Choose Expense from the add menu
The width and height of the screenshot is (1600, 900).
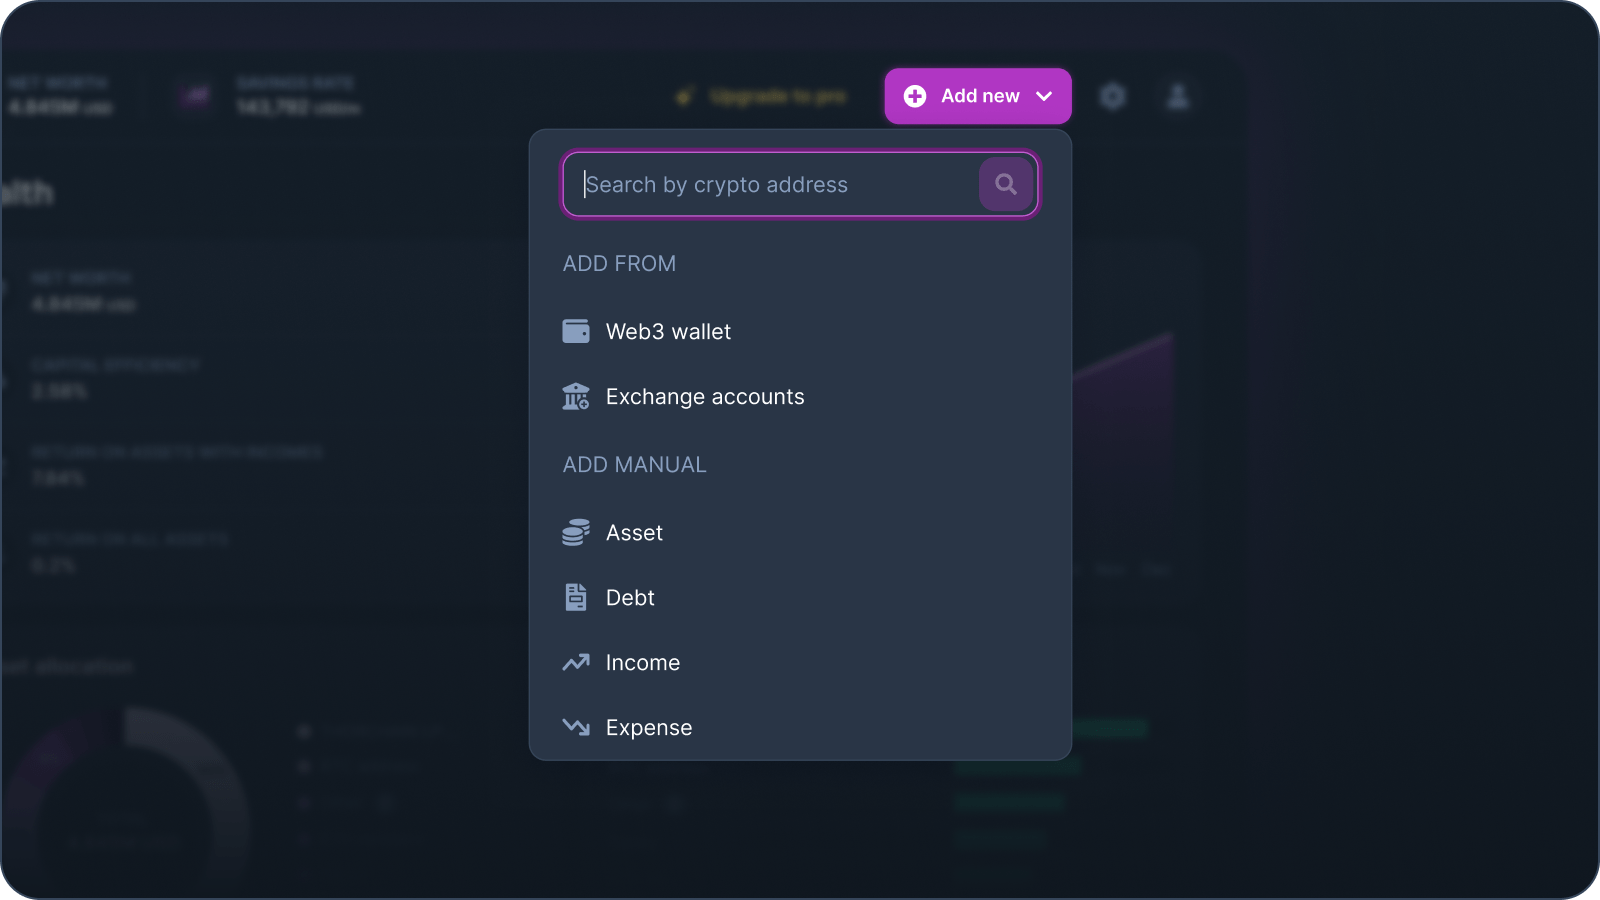pos(649,727)
